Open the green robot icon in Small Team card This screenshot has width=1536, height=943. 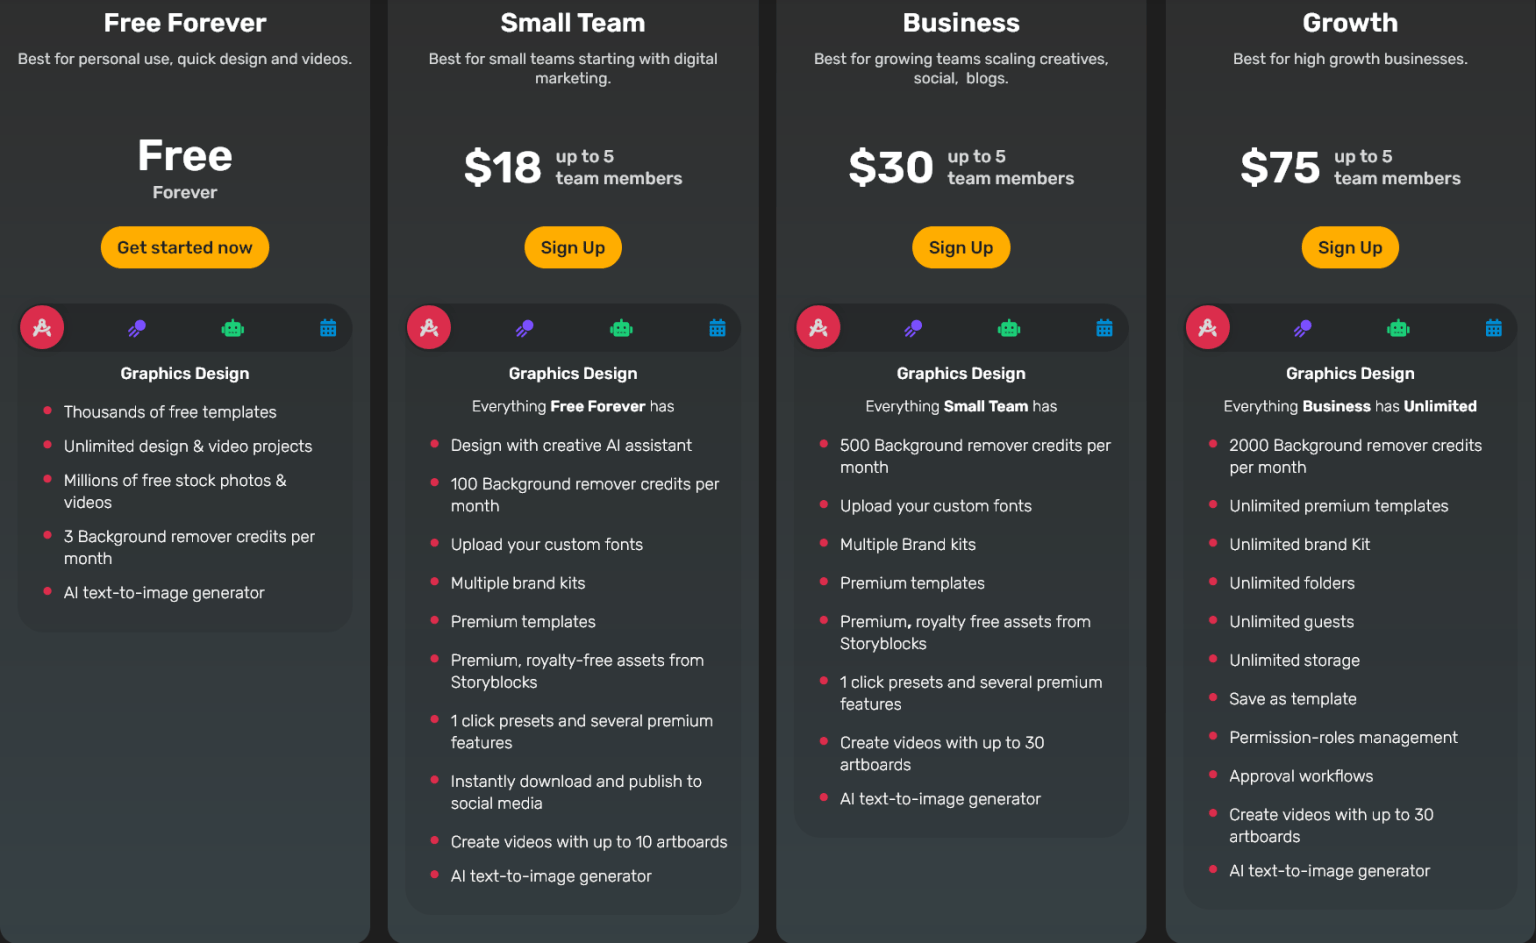(x=620, y=327)
